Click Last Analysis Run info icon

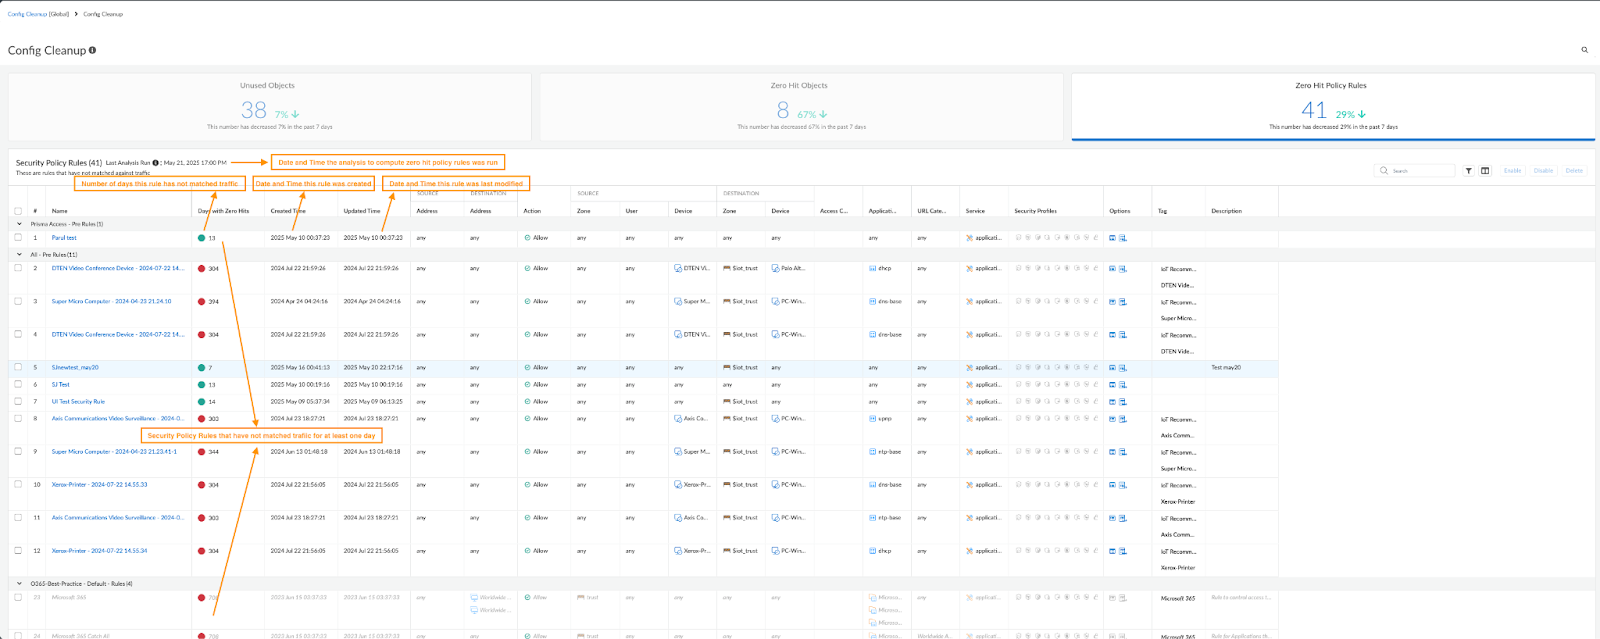156,163
